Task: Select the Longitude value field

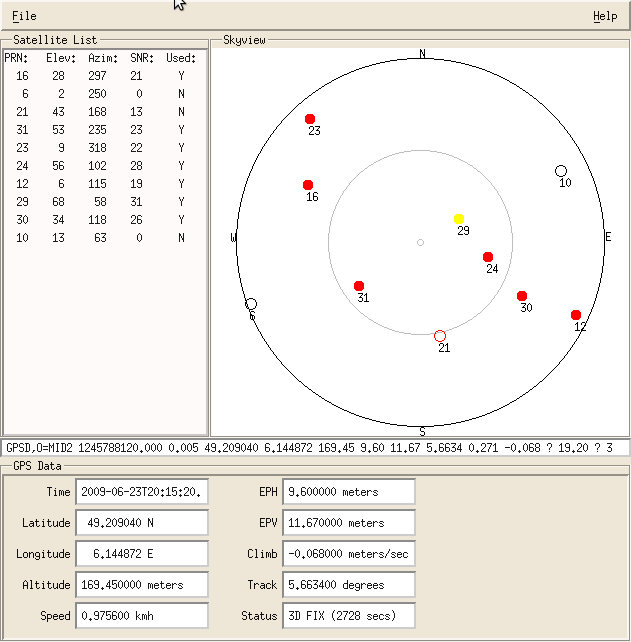Action: tap(141, 554)
